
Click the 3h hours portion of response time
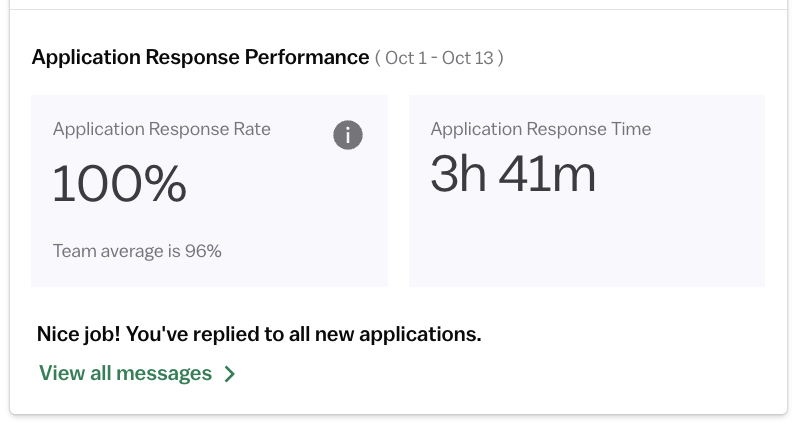tap(458, 174)
